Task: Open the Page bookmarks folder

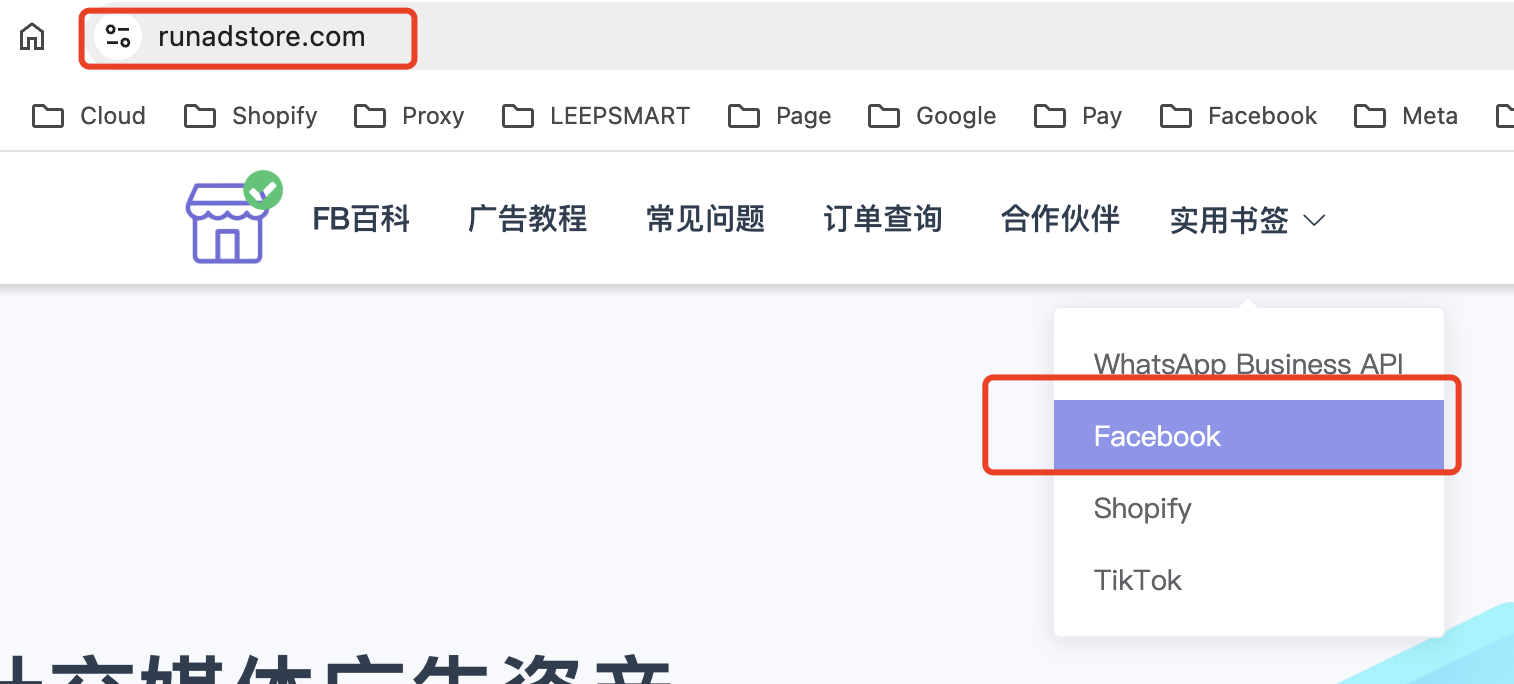Action: tap(780, 116)
